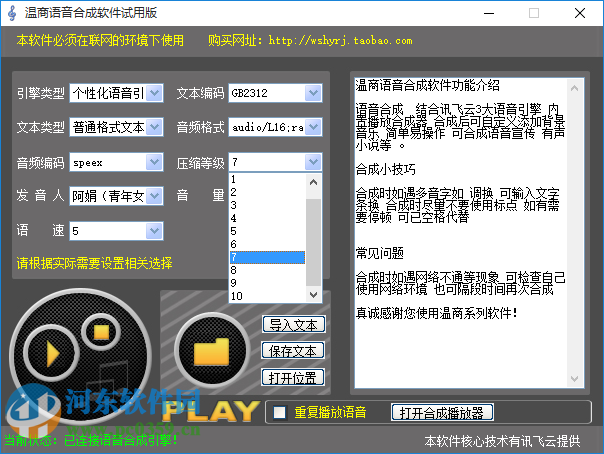Click the compression list scrollbar thumb
604x454 pixels.
(x=314, y=243)
